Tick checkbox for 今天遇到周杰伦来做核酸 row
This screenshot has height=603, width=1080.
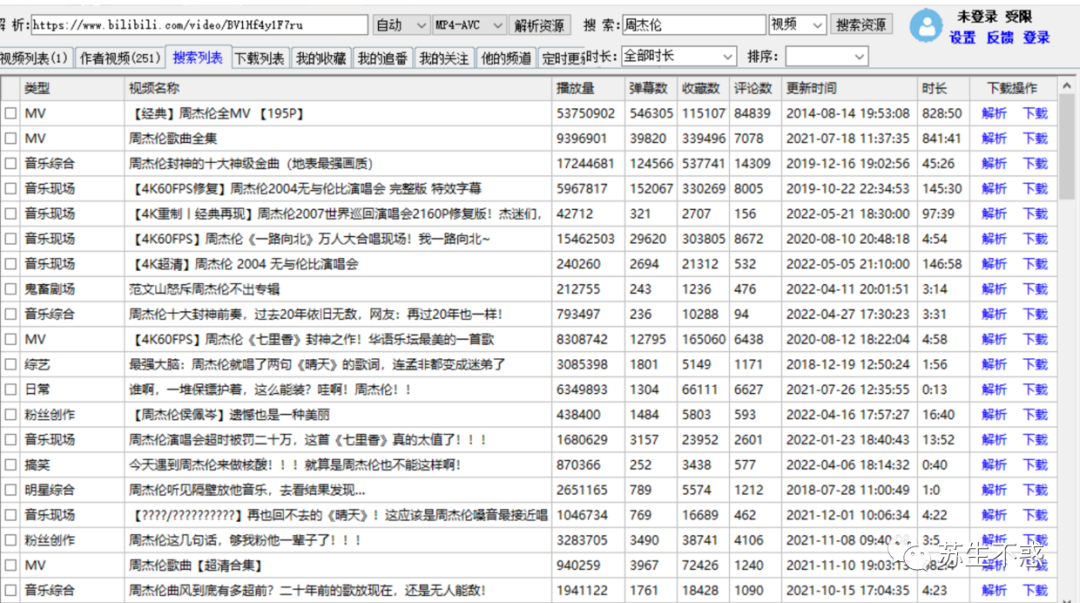[10, 465]
